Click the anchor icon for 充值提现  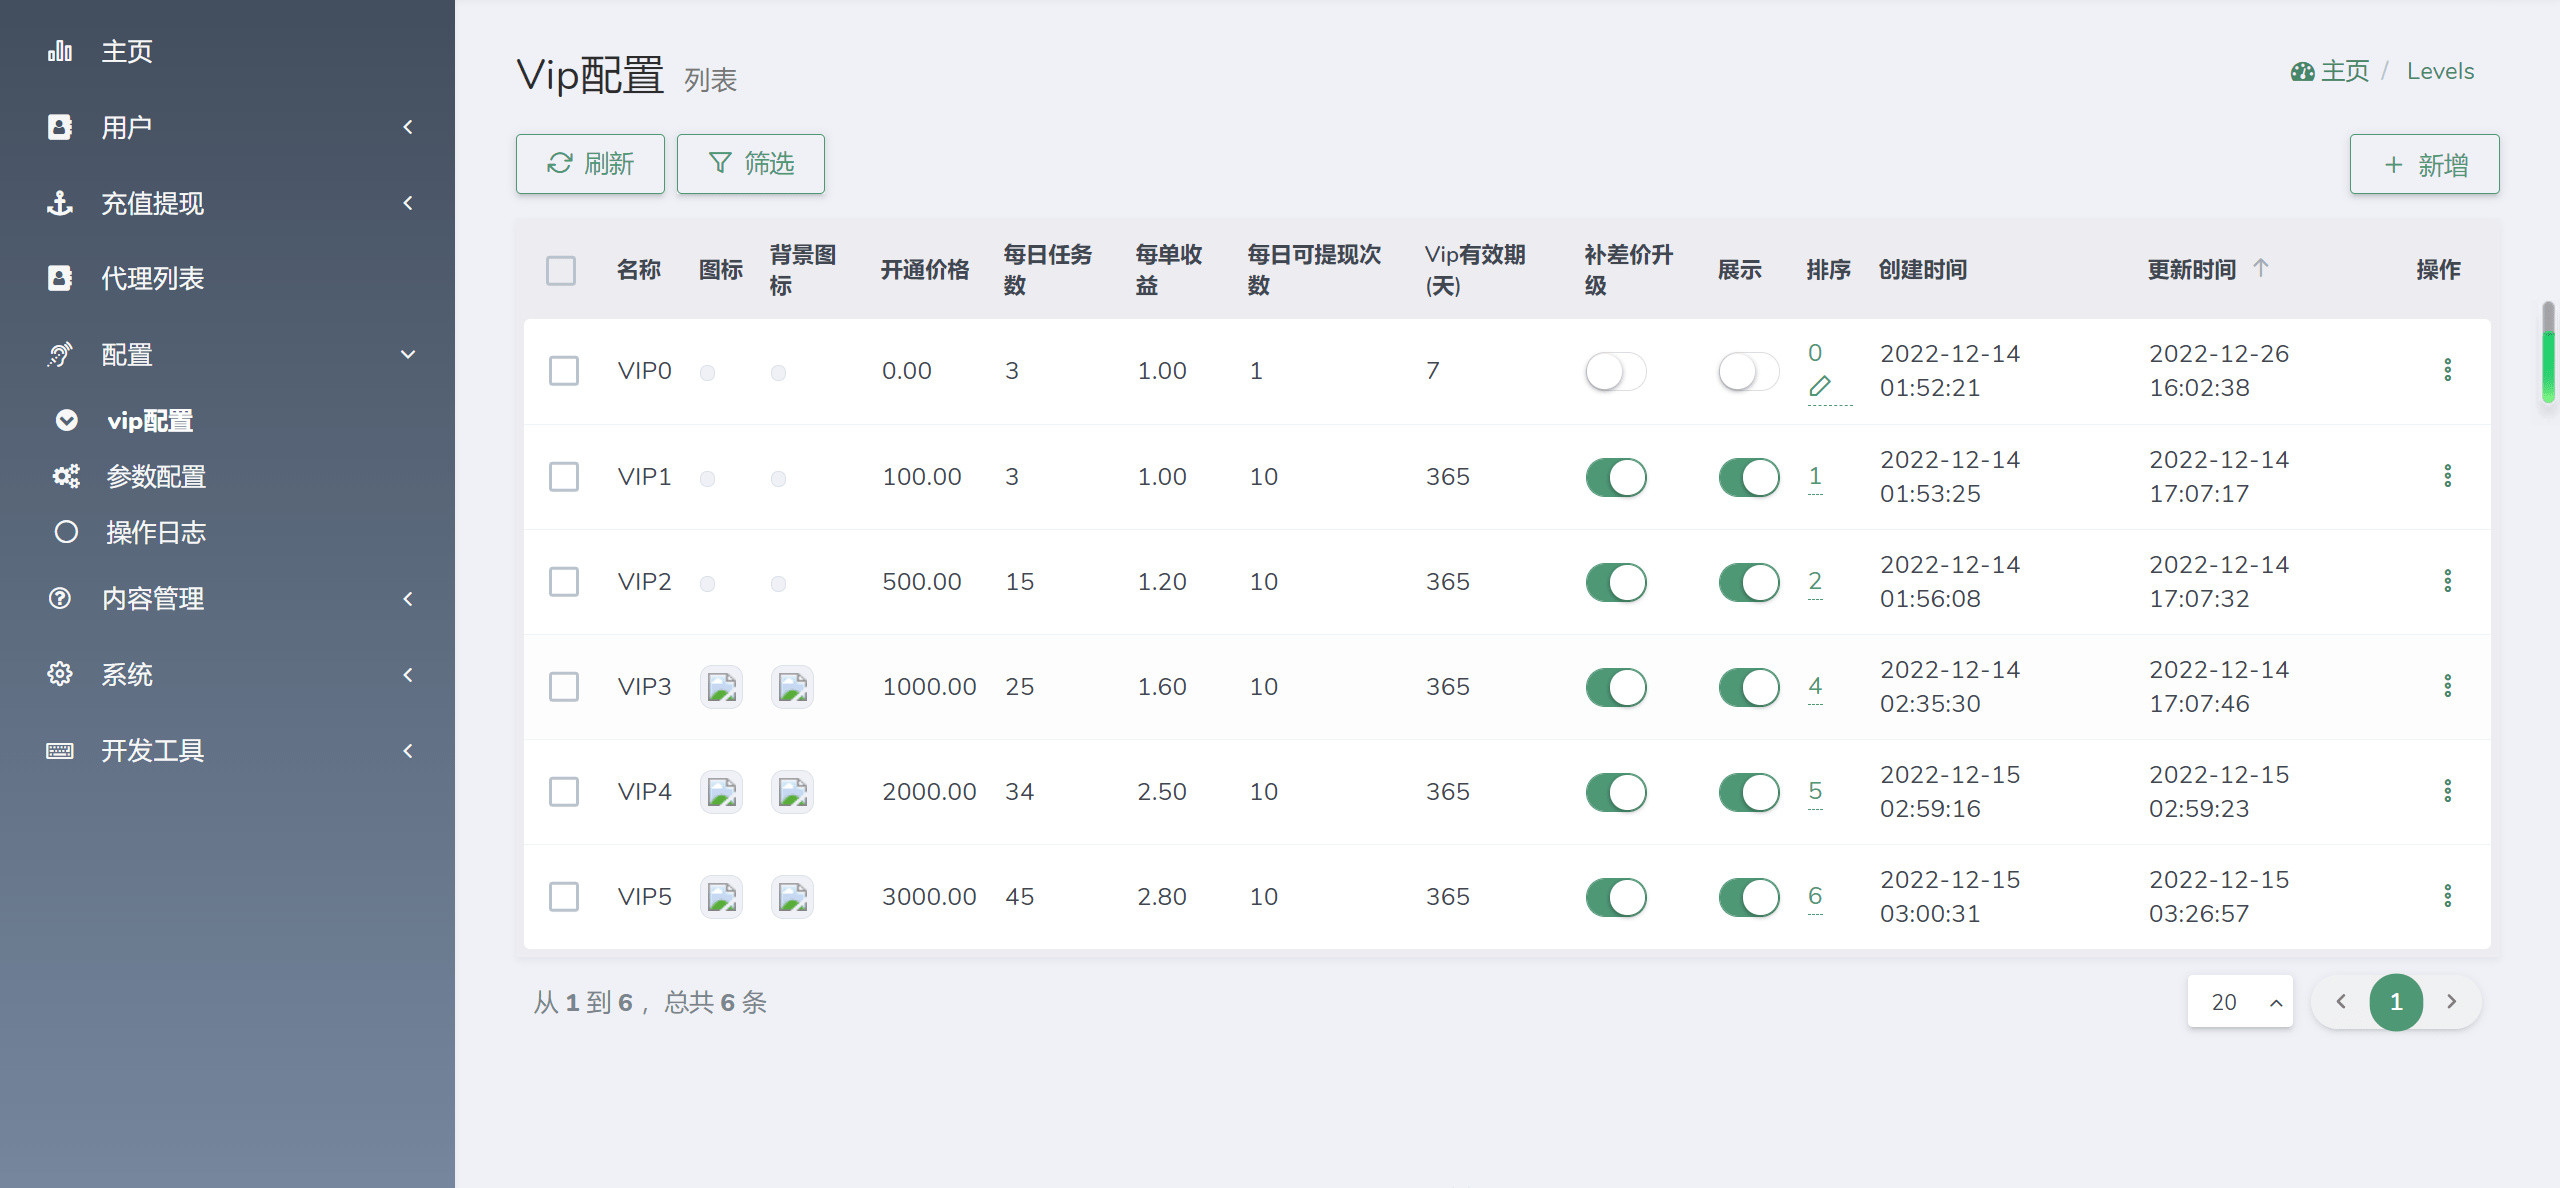[x=60, y=203]
